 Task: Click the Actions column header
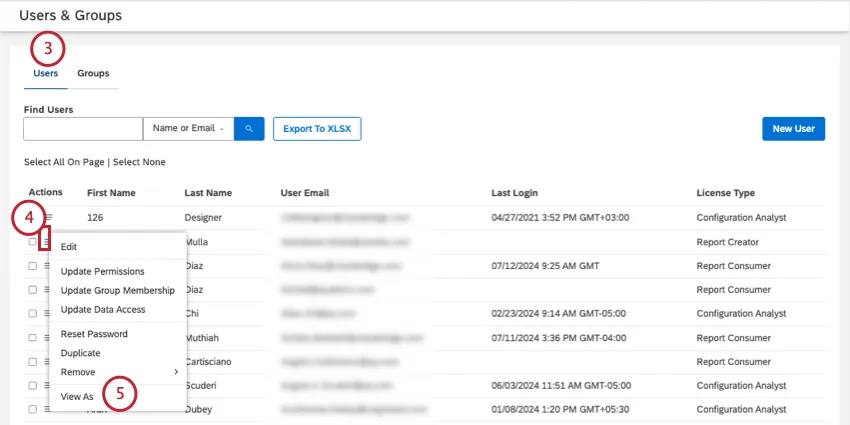coord(46,192)
